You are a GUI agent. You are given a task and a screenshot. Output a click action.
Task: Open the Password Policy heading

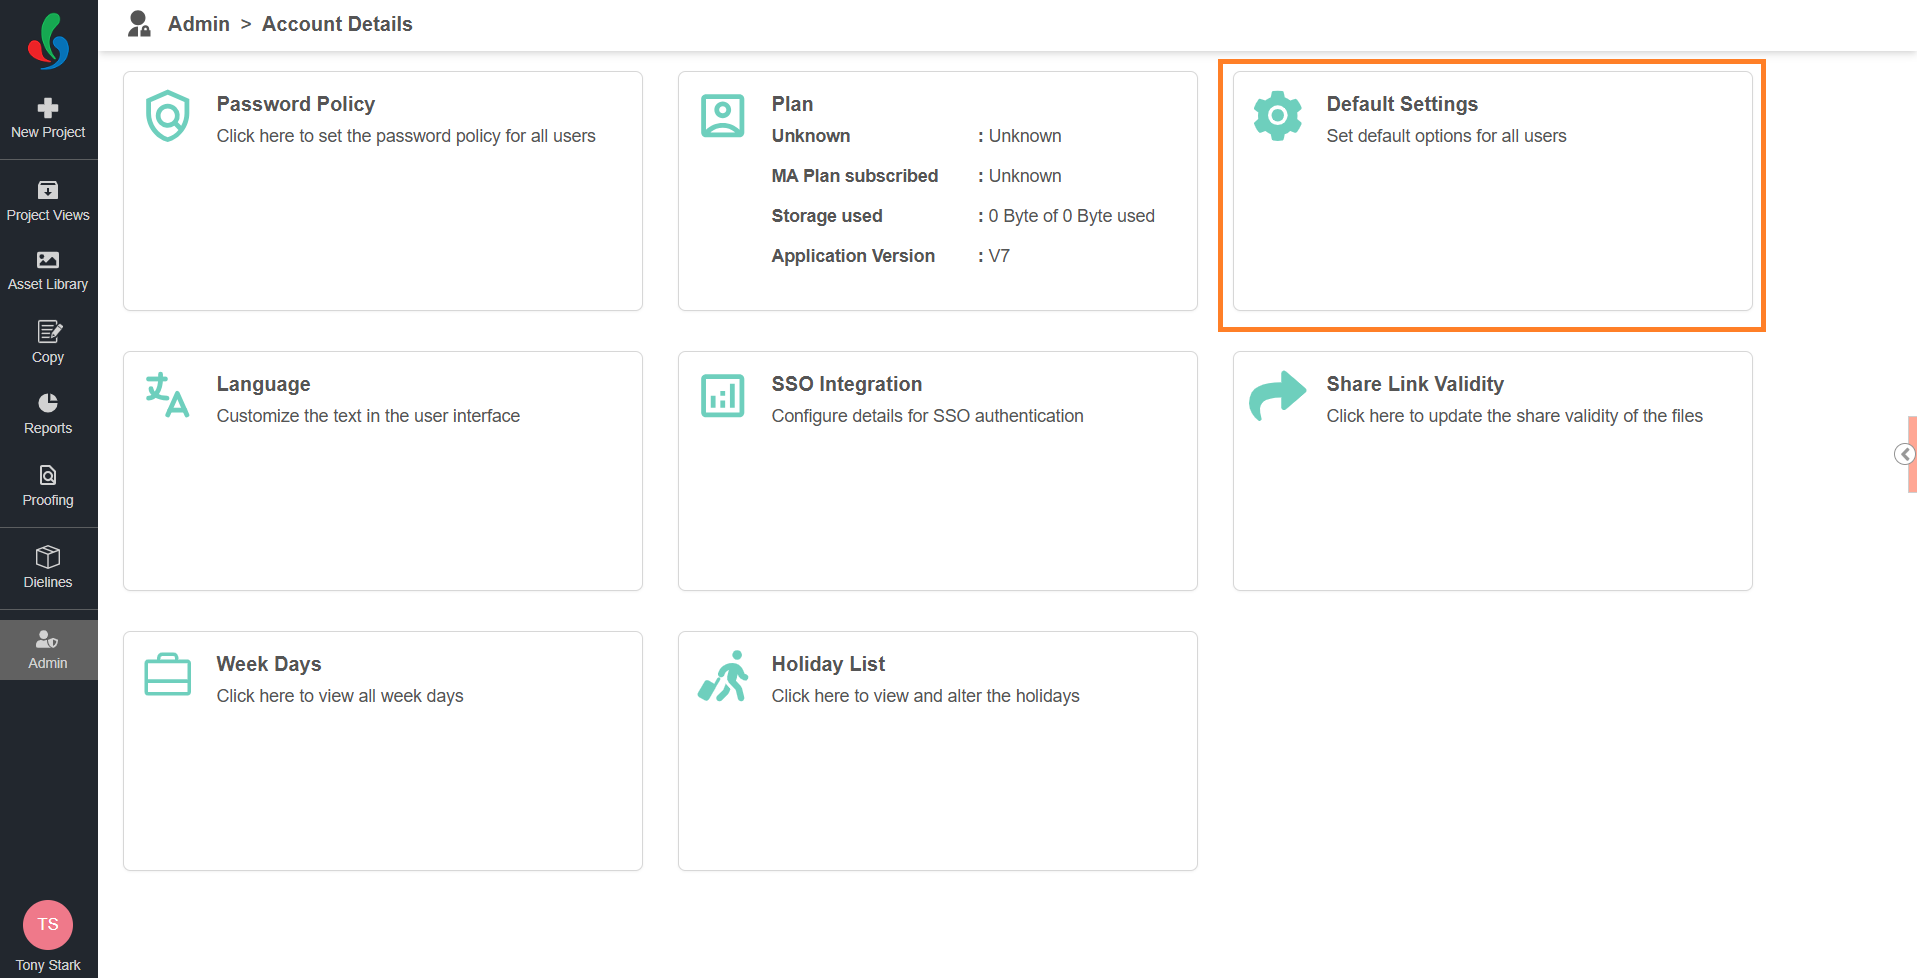click(296, 104)
